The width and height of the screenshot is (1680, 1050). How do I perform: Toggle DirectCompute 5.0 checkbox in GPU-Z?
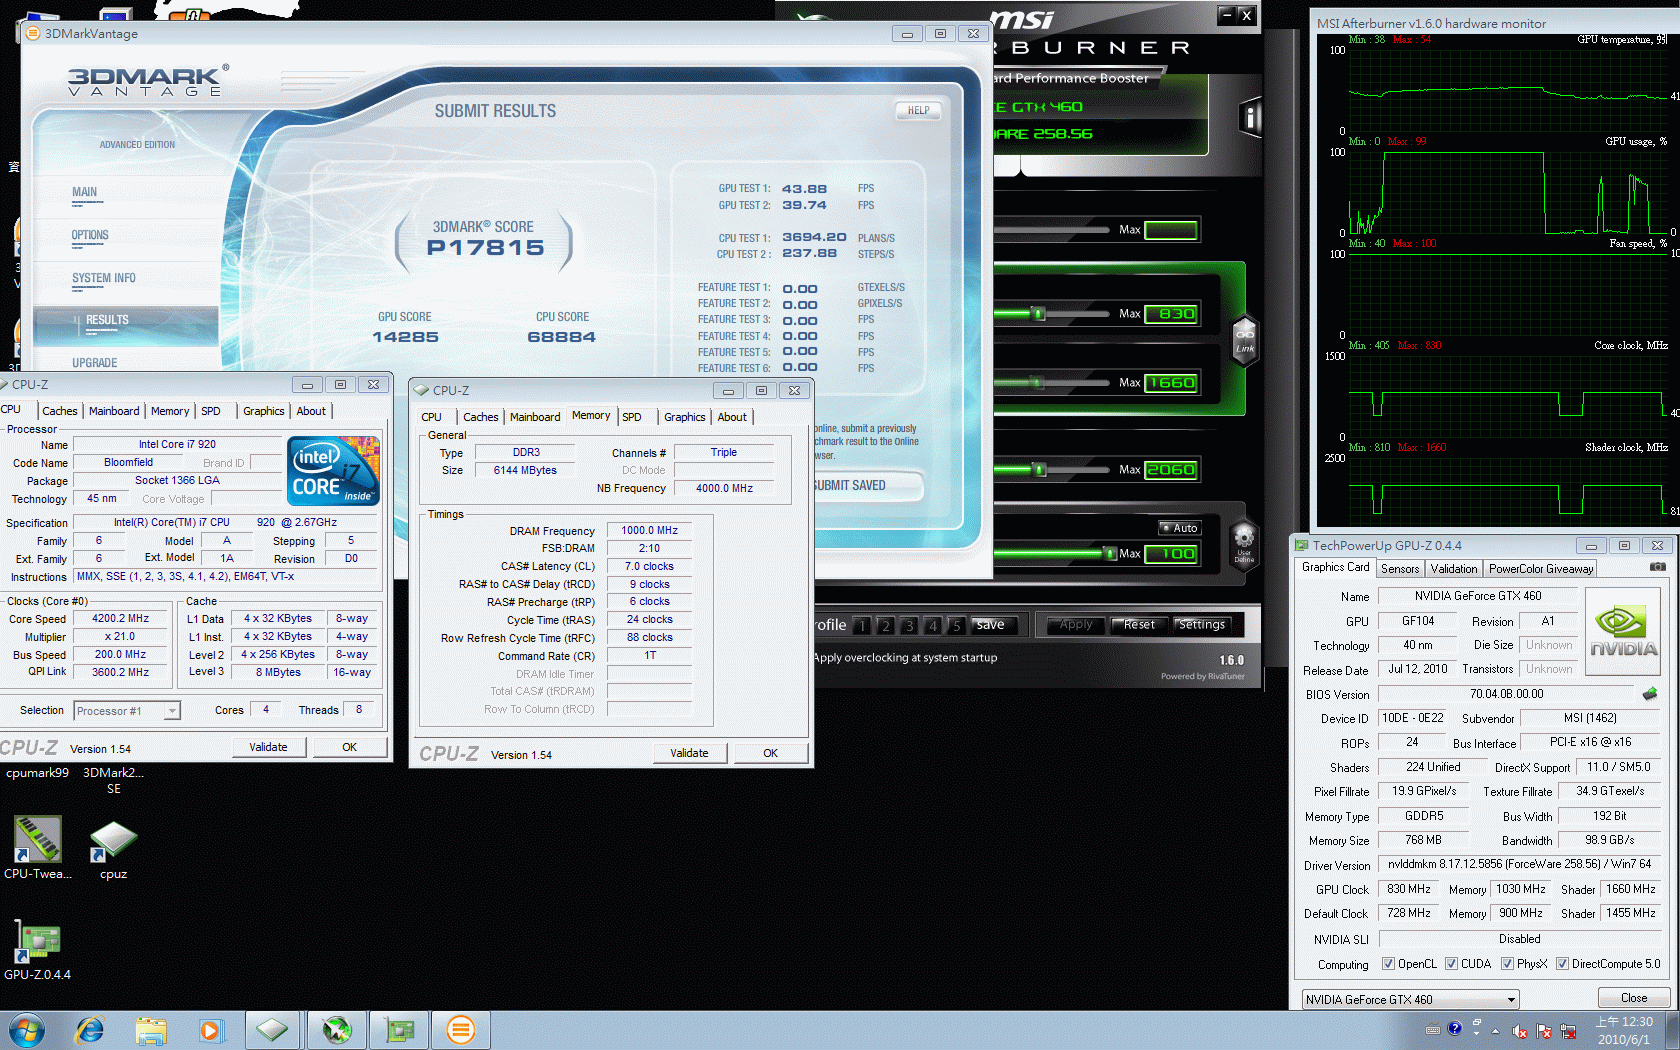tap(1562, 964)
